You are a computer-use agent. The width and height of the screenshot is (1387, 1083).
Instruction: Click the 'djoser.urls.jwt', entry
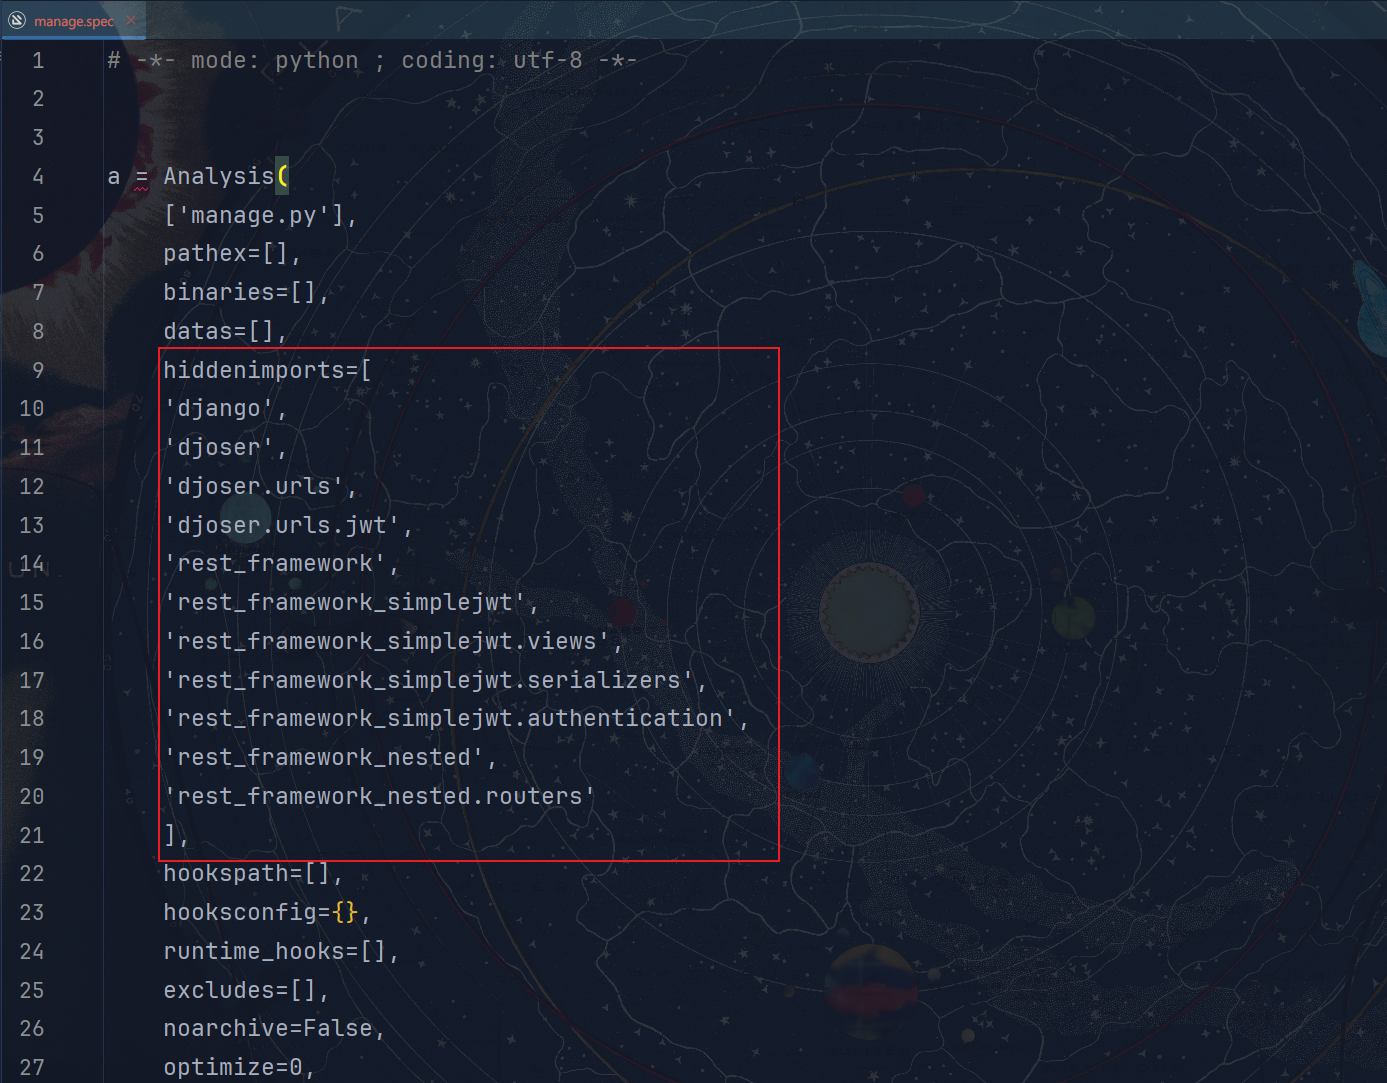[x=288, y=526]
